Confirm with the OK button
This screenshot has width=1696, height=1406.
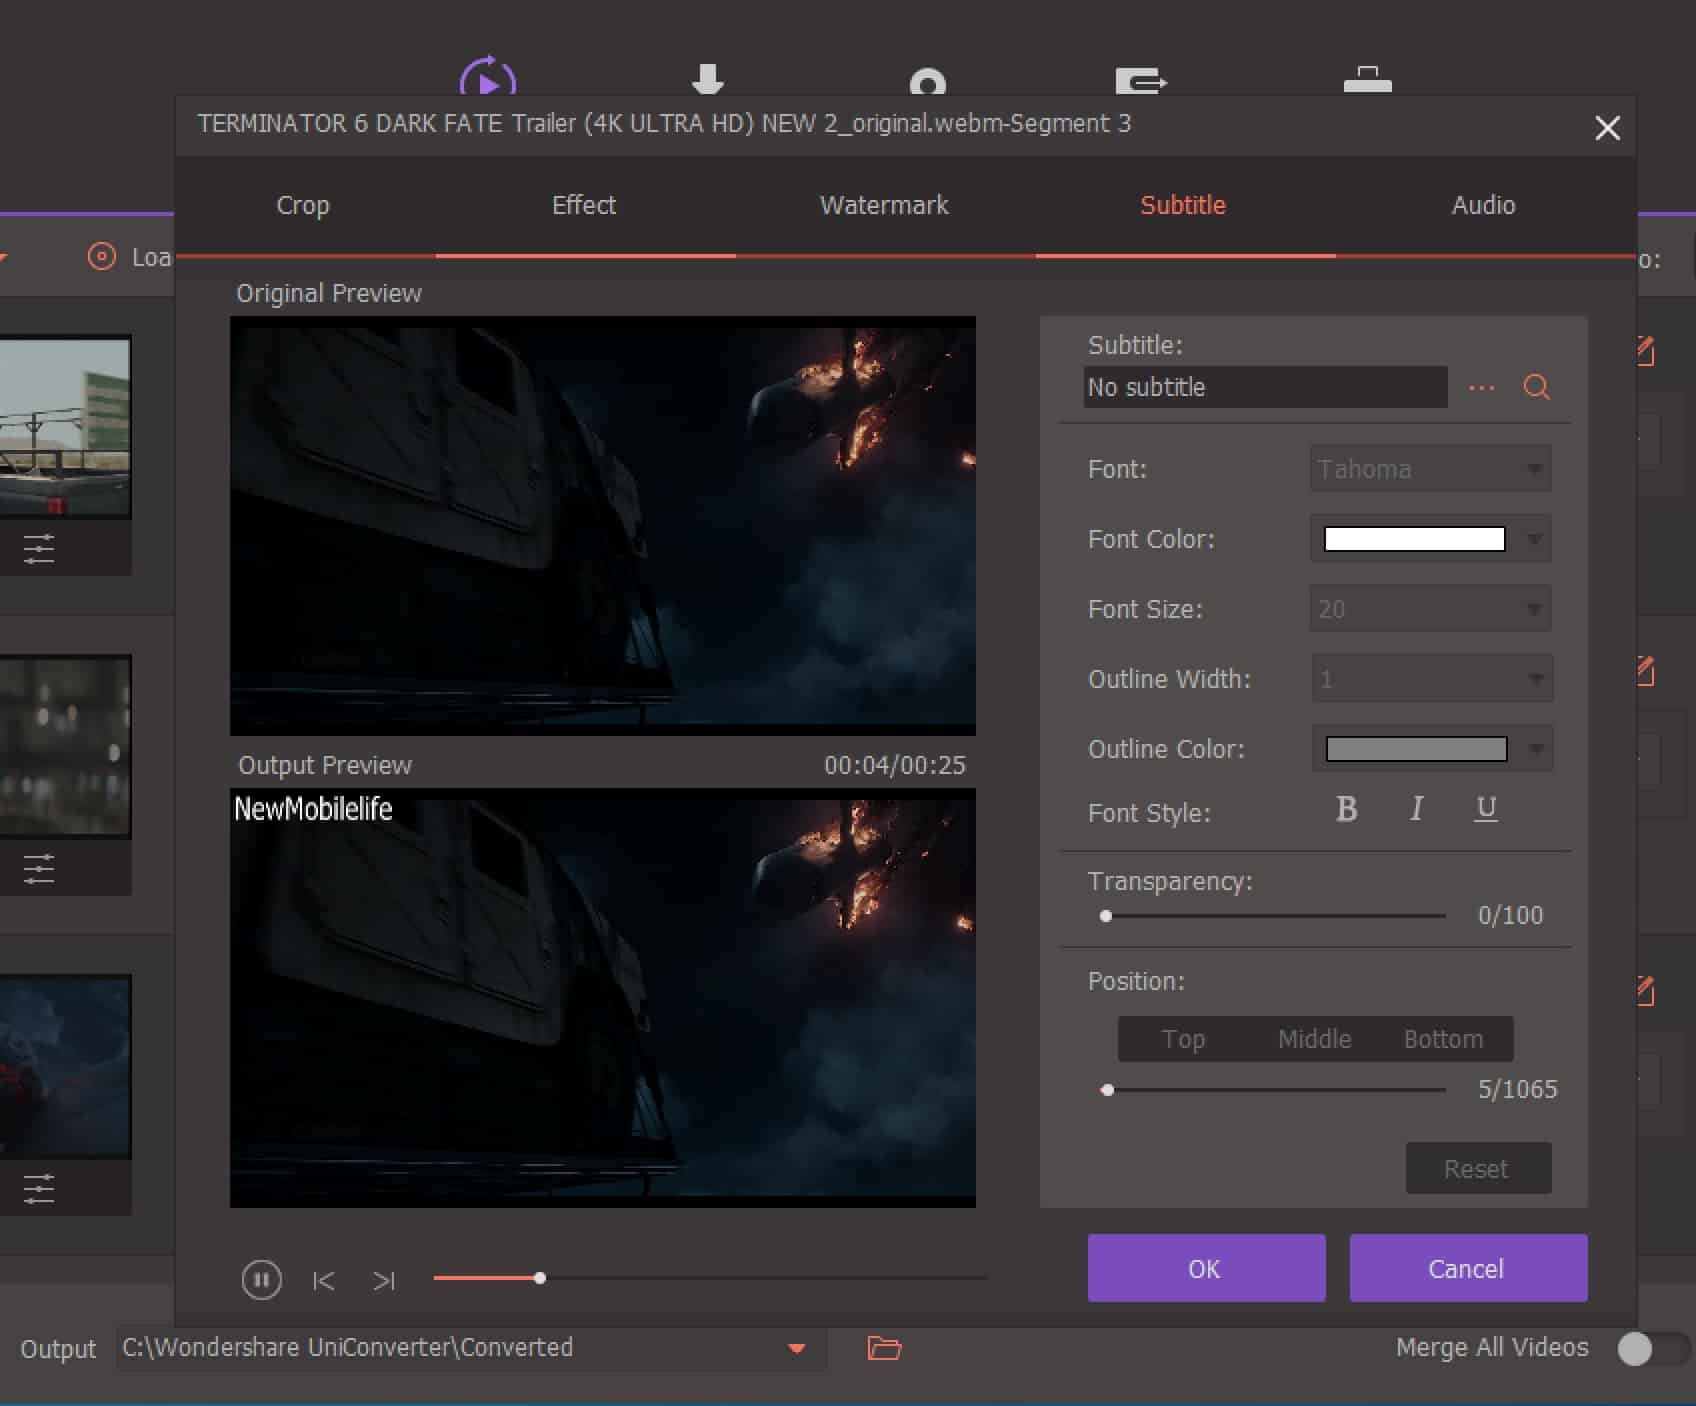coord(1206,1268)
